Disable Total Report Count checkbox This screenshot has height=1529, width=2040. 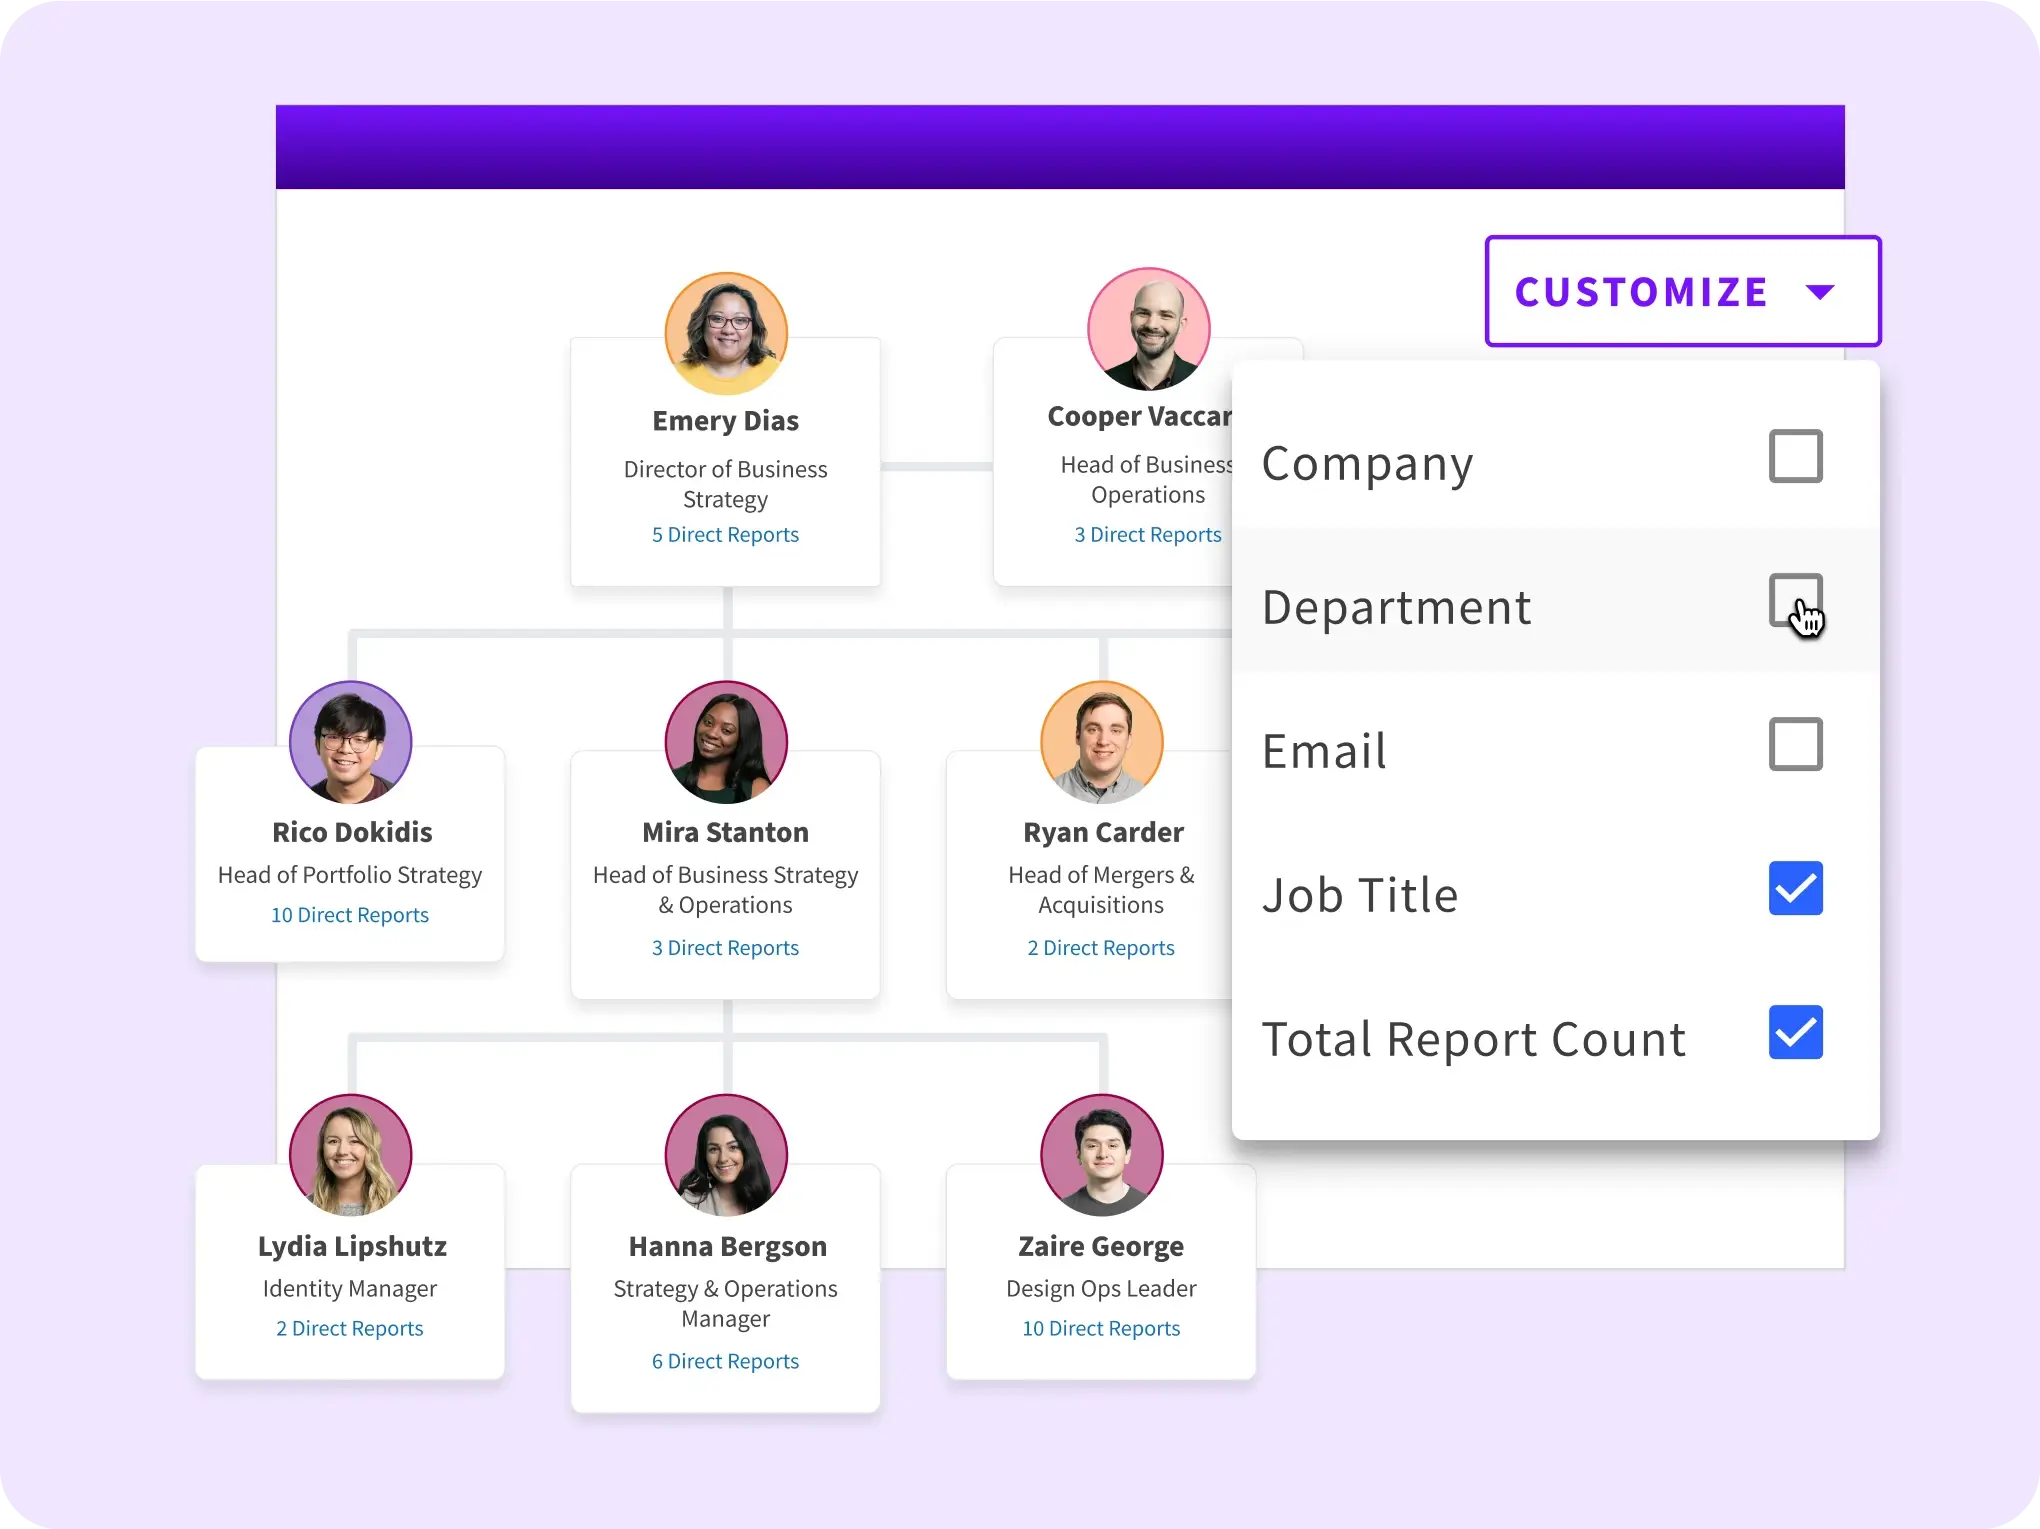coord(1795,1032)
